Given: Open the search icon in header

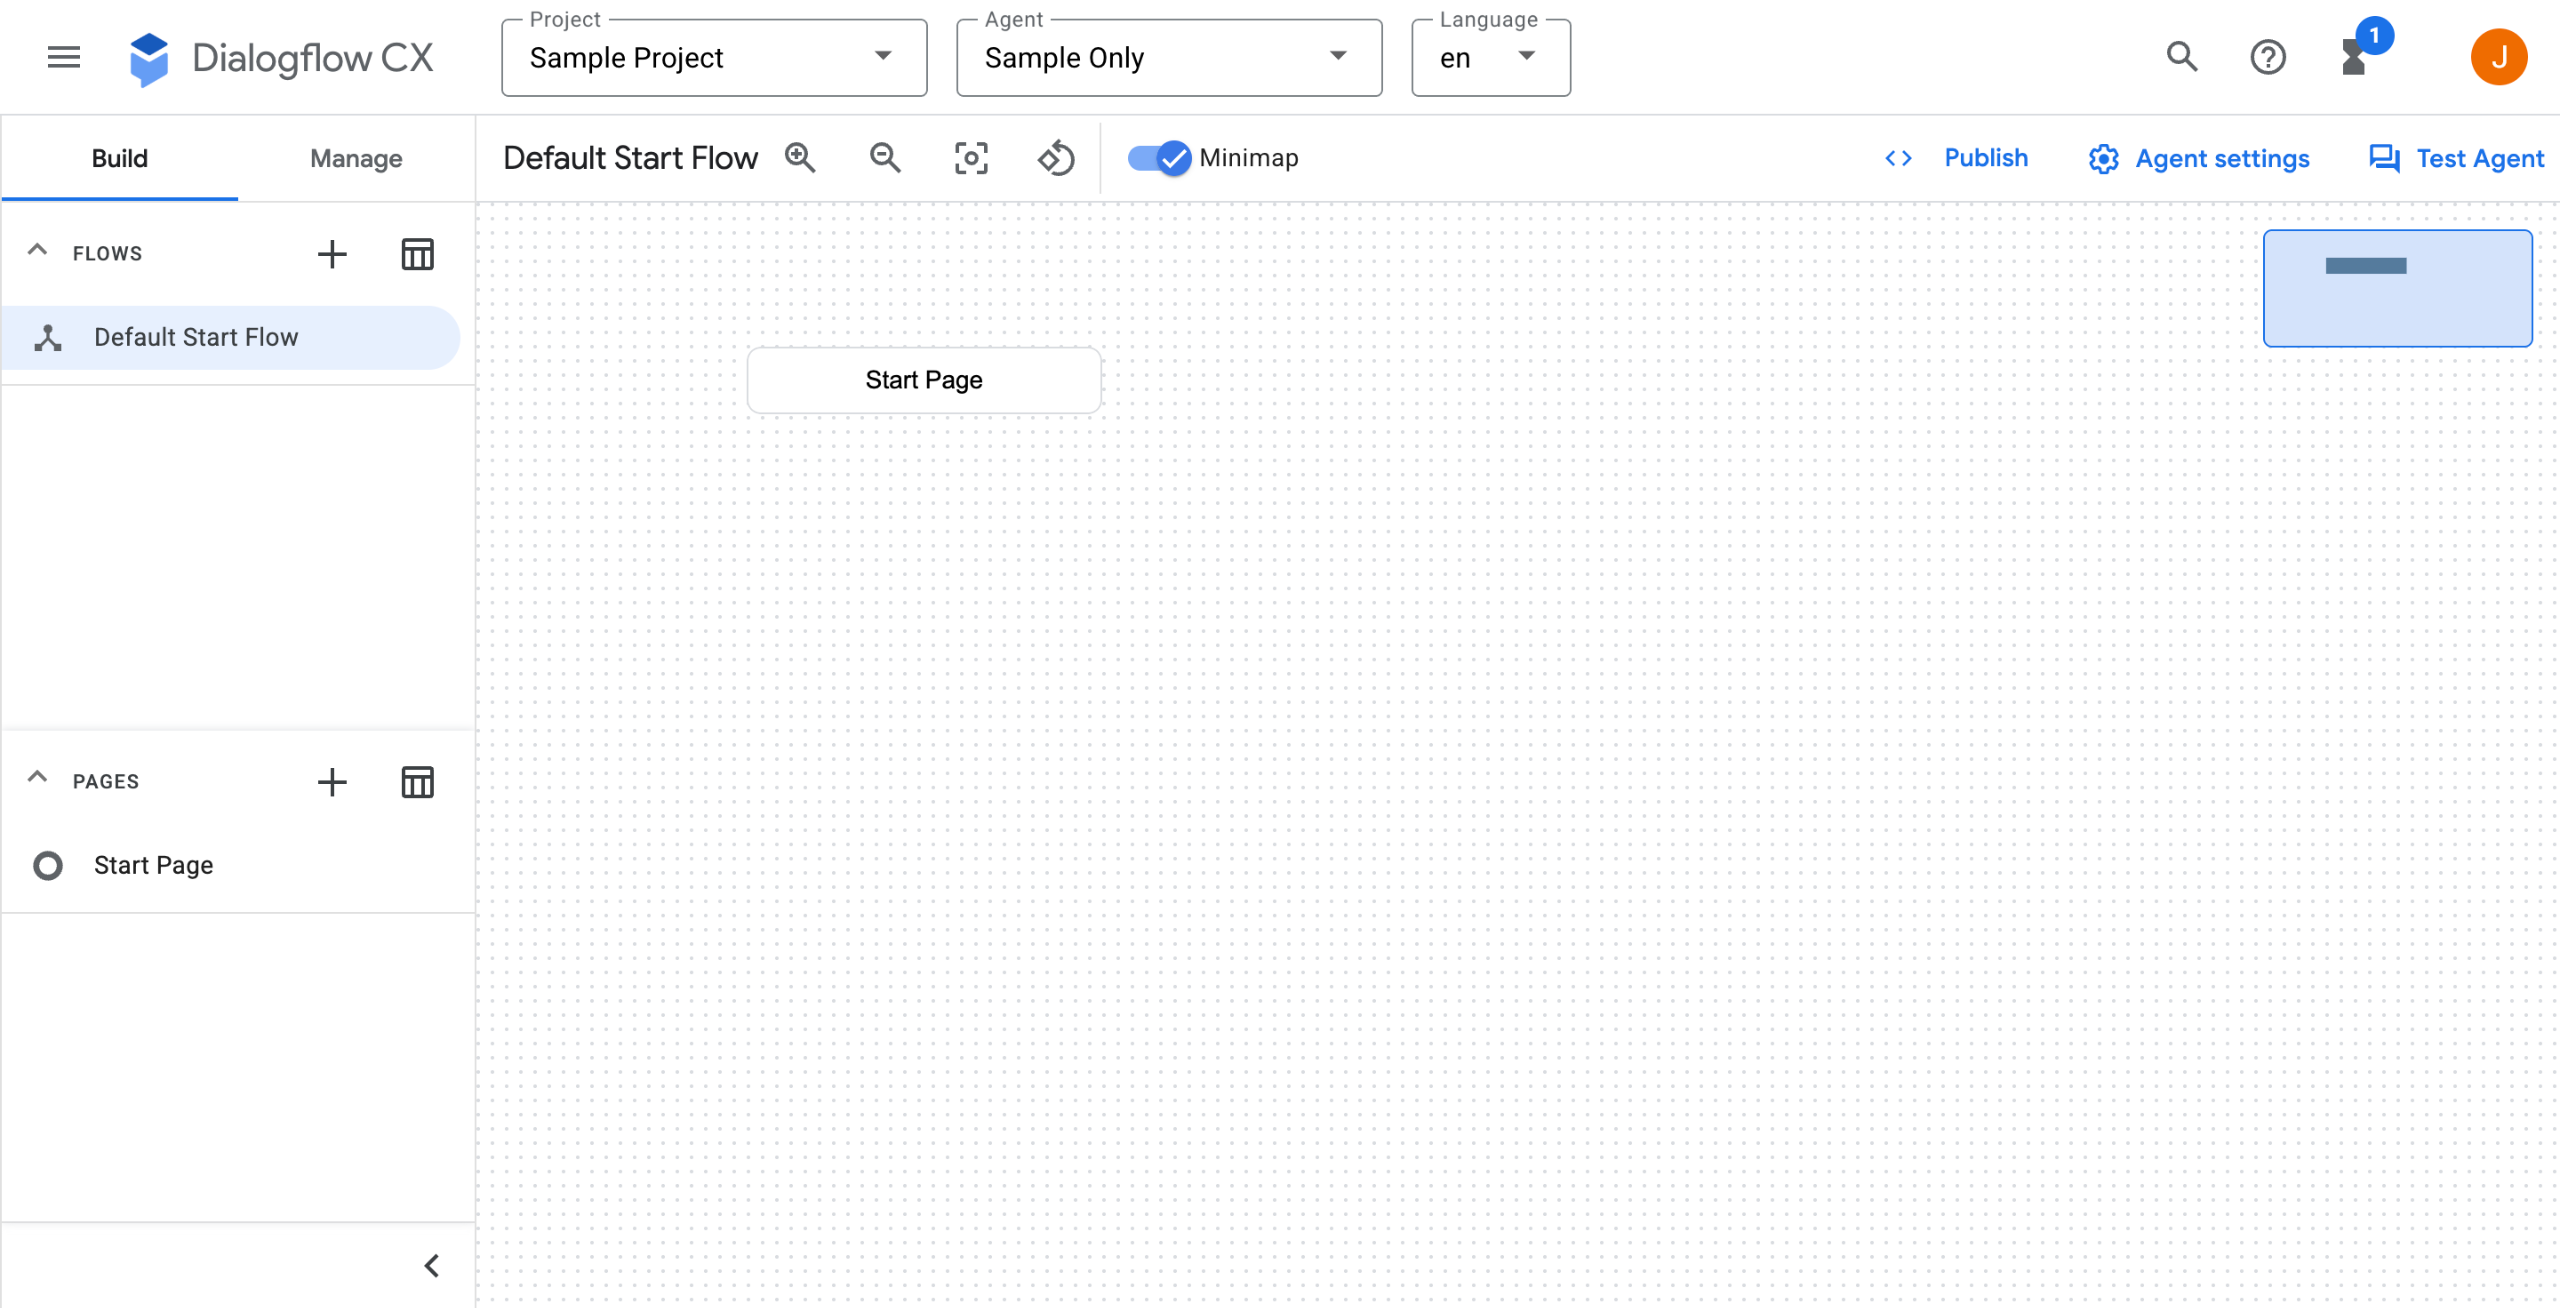Looking at the screenshot, I should 2182,57.
